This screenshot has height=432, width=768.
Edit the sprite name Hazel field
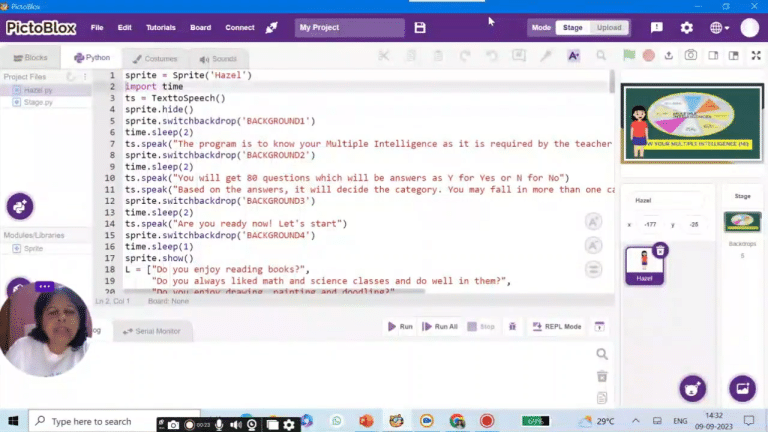pyautogui.click(x=666, y=200)
